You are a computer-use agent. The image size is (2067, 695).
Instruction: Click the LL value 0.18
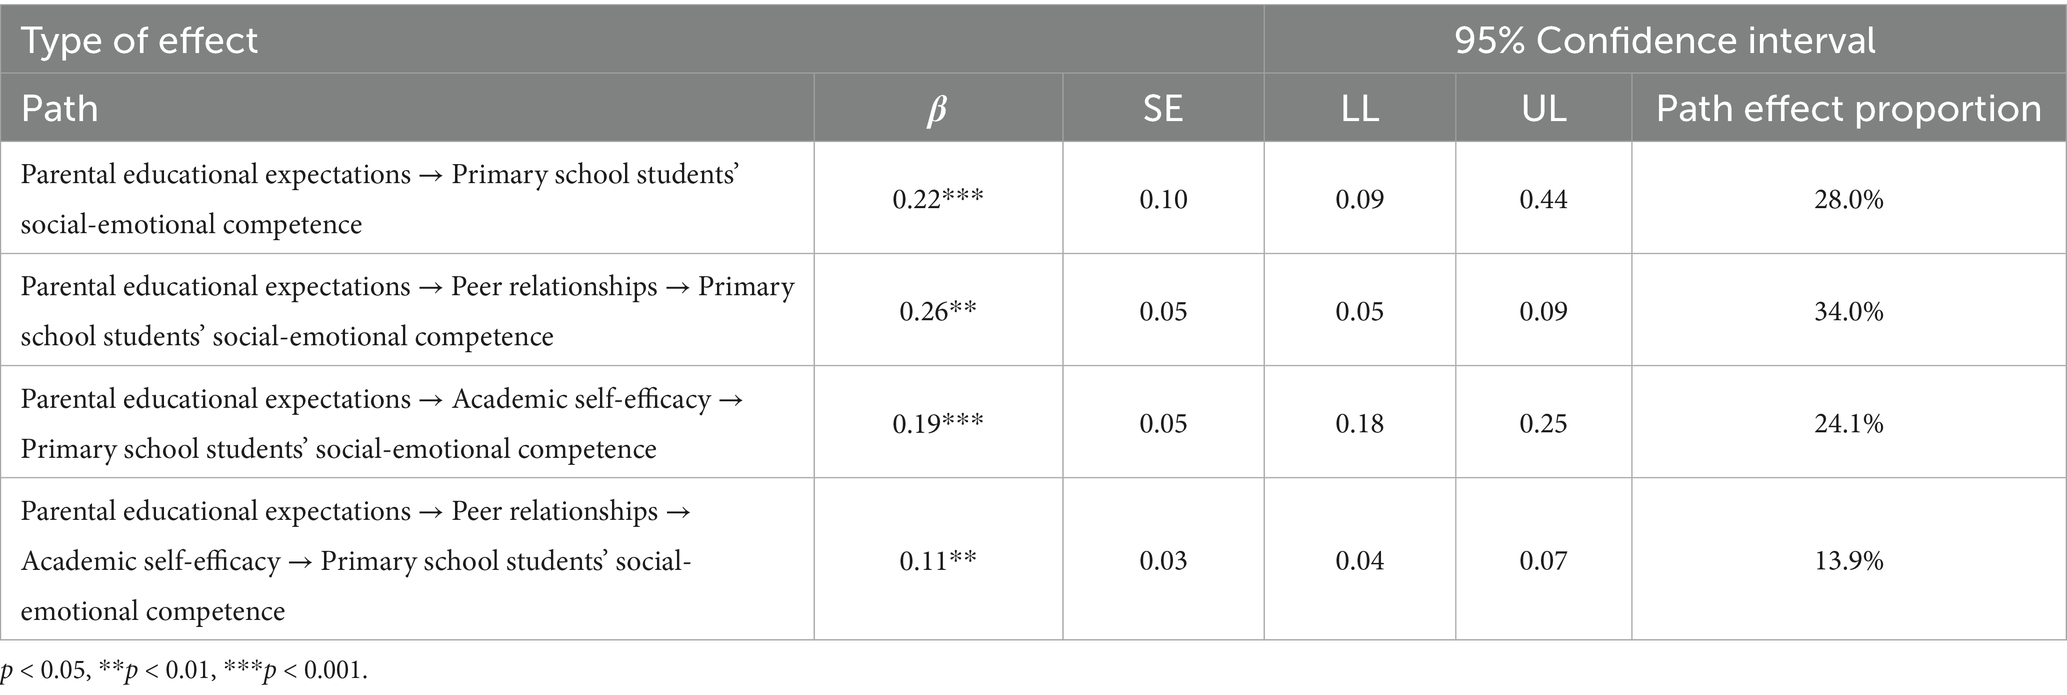coord(1359,423)
